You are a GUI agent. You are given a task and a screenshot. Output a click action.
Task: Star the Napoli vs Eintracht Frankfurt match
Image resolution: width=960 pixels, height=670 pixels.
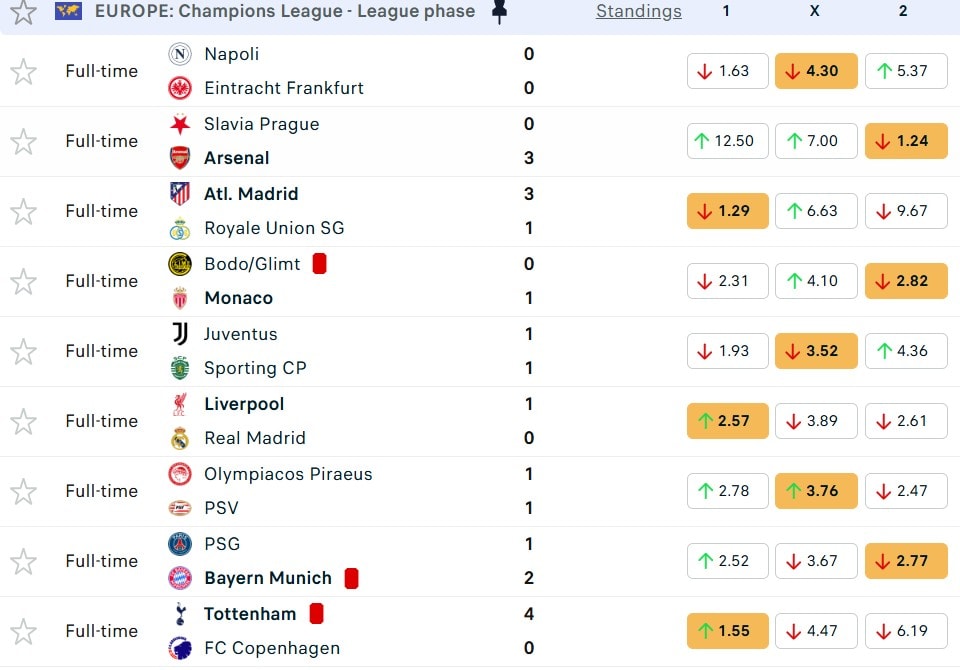tap(23, 71)
